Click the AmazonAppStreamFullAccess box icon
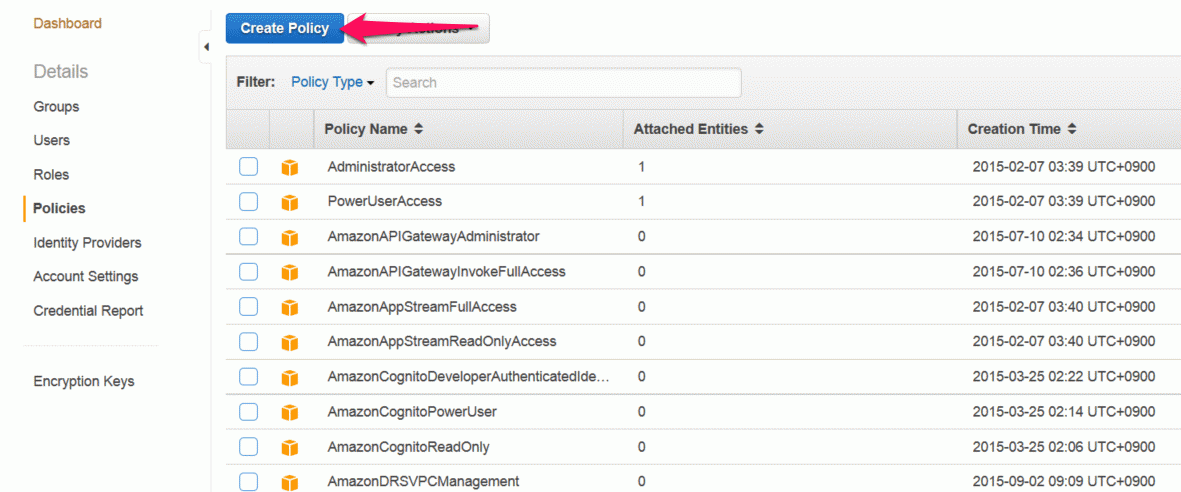 pyautogui.click(x=290, y=307)
